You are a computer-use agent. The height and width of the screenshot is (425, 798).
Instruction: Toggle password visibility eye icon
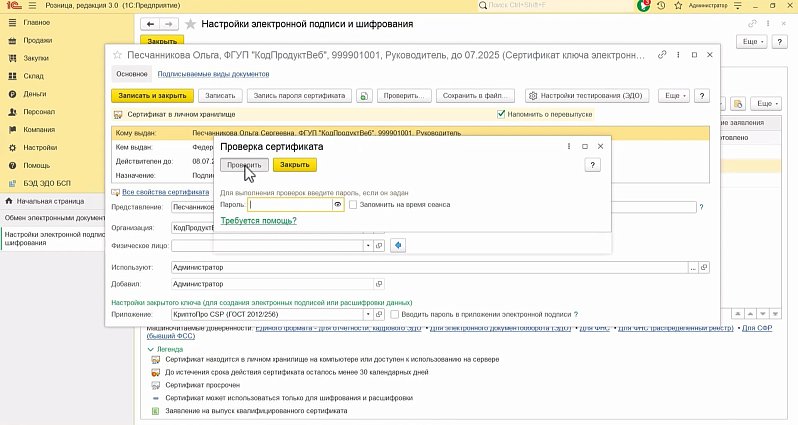coord(337,205)
